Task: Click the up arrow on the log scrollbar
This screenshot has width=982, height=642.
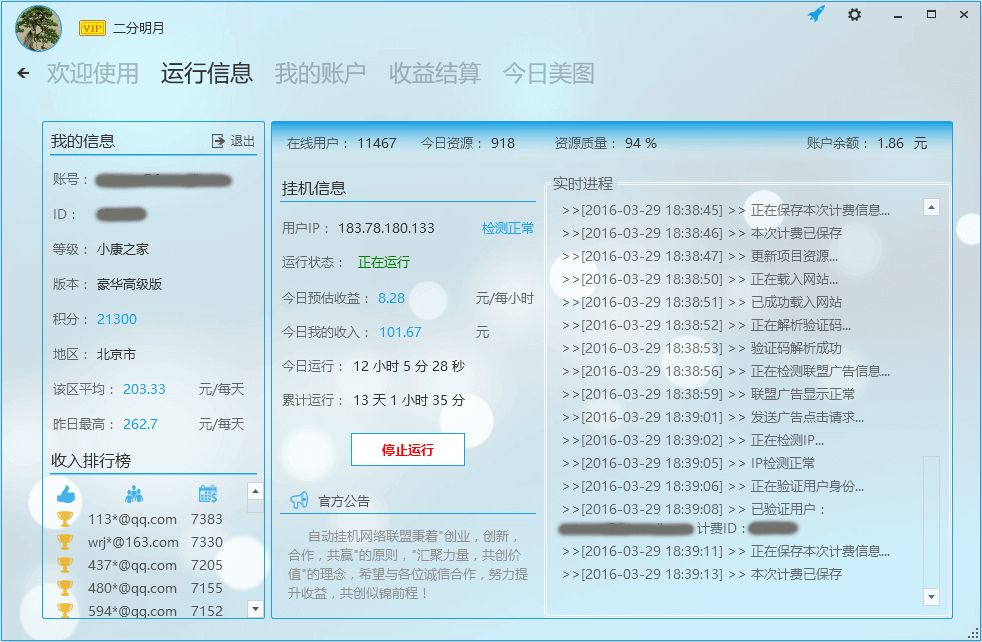Action: (932, 208)
